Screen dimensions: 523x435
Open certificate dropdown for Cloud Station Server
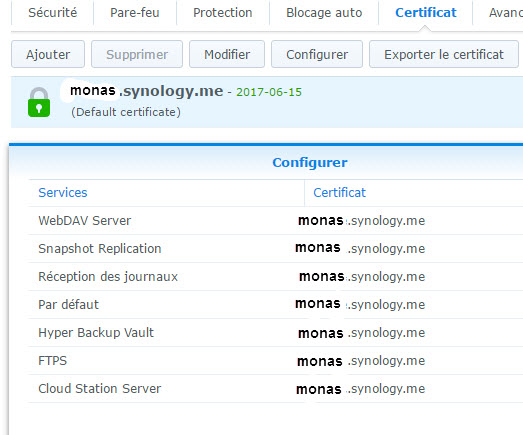pyautogui.click(x=361, y=389)
